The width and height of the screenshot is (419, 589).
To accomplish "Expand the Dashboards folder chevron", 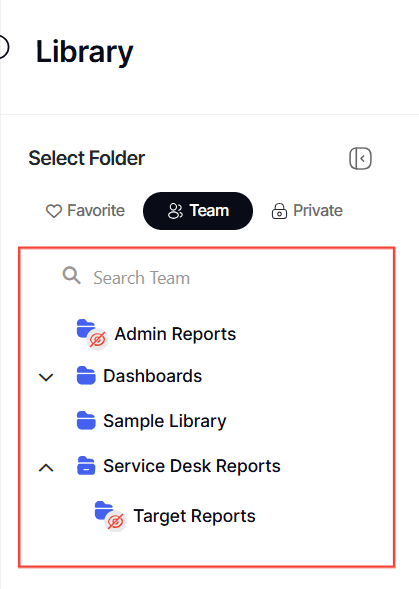I will [46, 377].
